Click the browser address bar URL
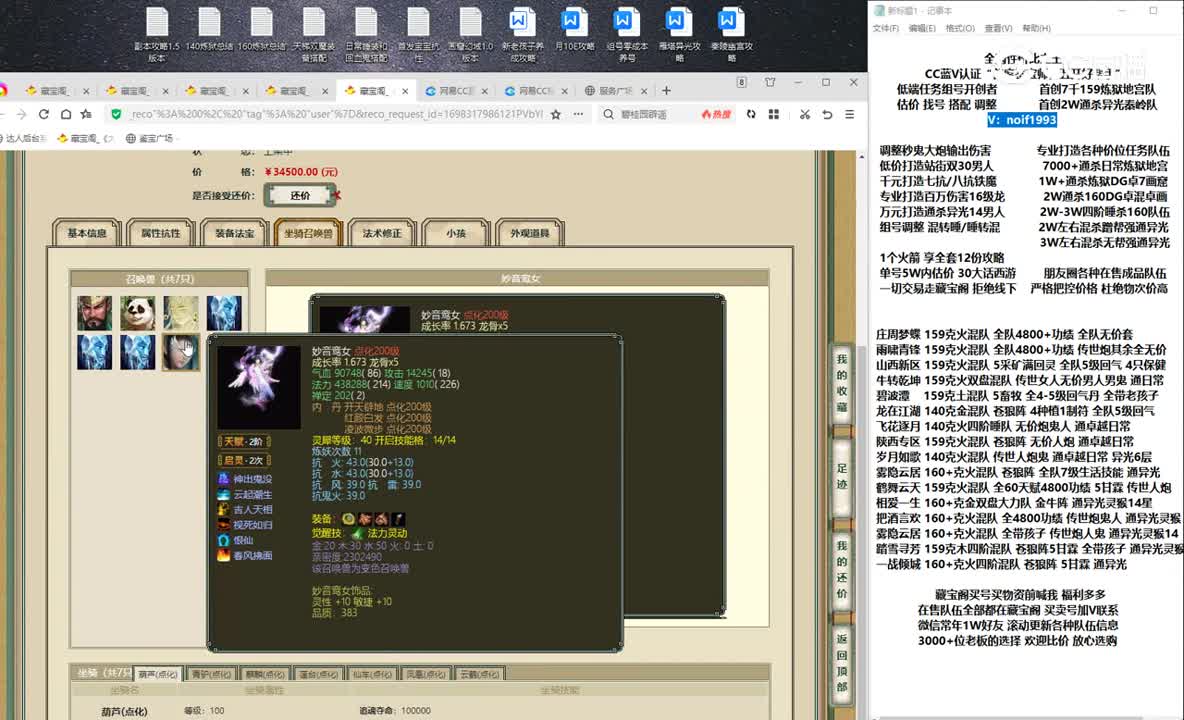Screen dimensions: 1184x720 [x=337, y=114]
